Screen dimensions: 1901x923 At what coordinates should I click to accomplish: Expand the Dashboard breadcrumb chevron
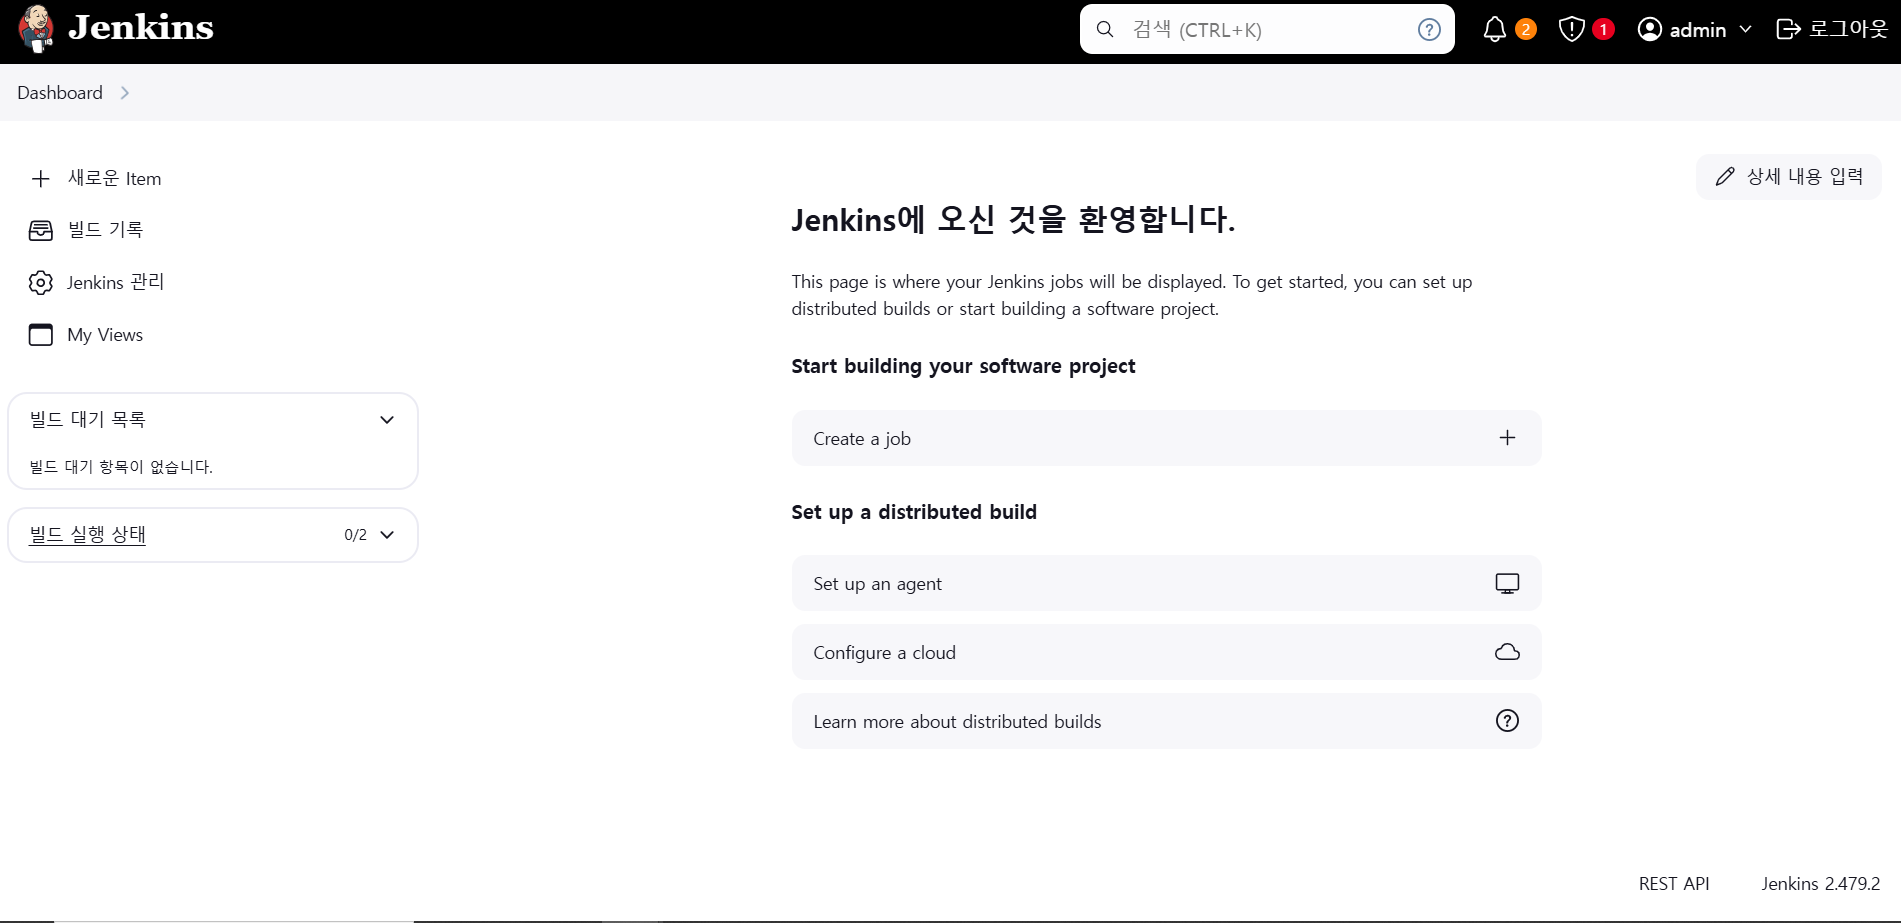[125, 93]
